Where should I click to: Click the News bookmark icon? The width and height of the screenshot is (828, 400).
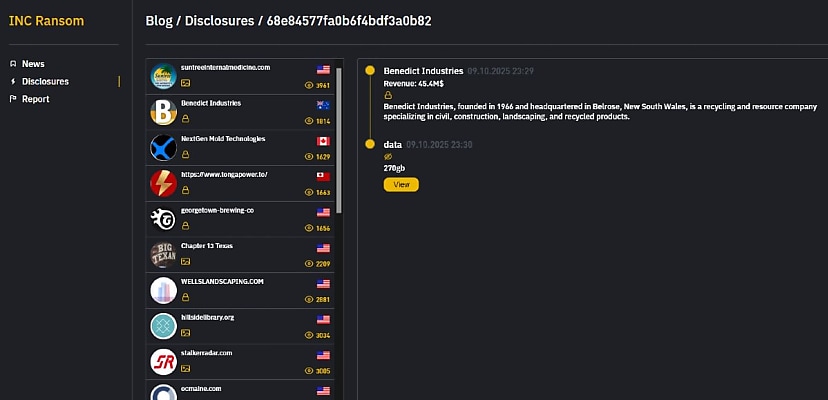point(13,64)
